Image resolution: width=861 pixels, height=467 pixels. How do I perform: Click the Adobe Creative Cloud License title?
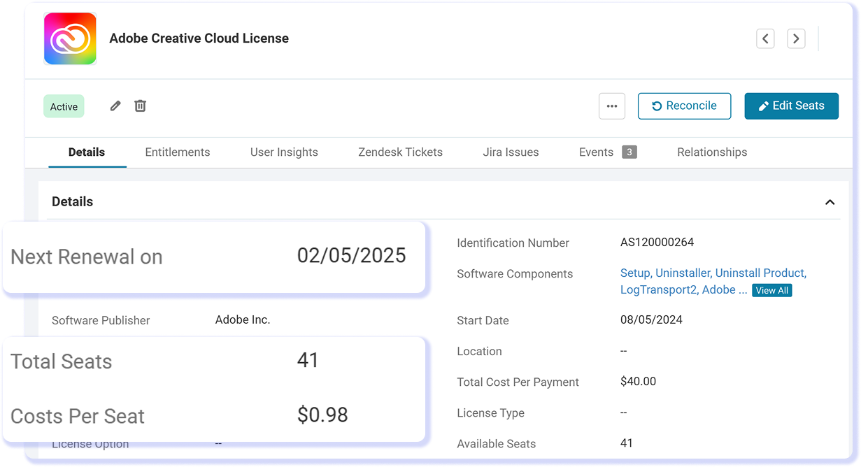199,38
